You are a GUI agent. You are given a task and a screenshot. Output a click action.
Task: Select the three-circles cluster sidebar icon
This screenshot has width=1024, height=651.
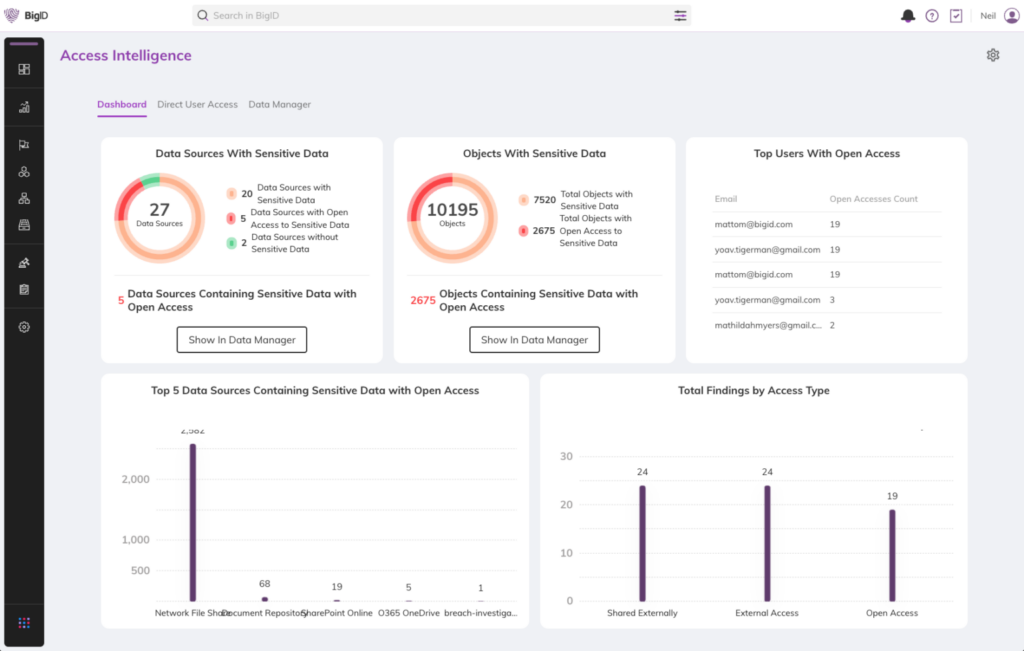pyautogui.click(x=24, y=172)
